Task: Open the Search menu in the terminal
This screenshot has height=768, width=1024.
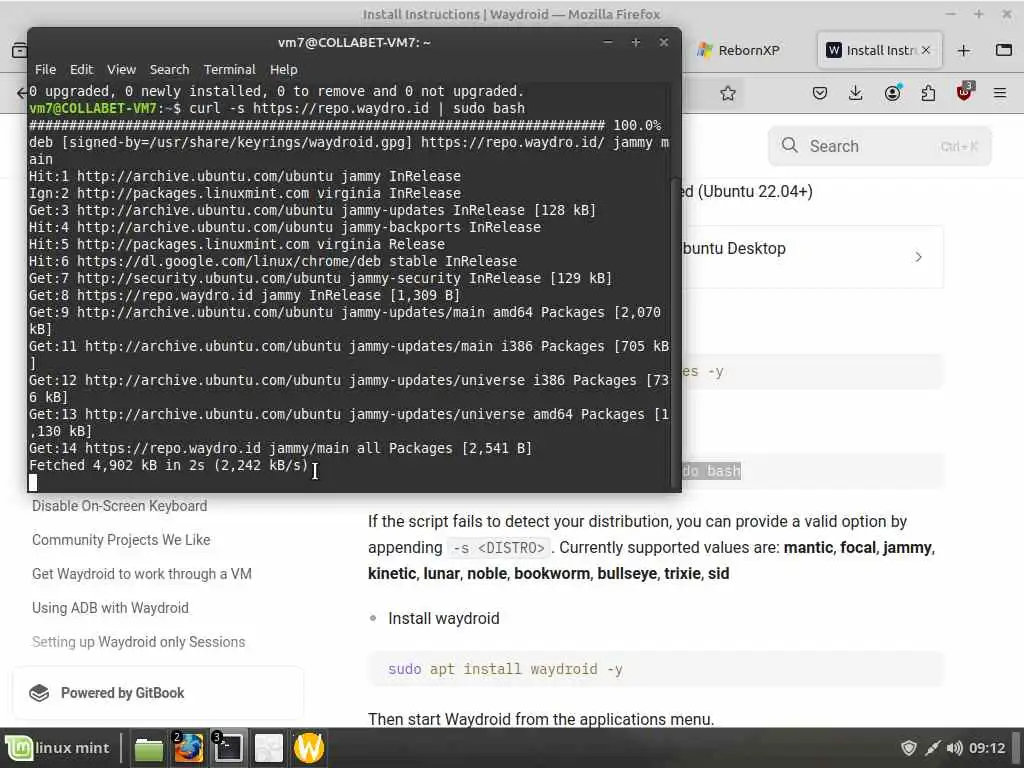Action: pyautogui.click(x=169, y=69)
